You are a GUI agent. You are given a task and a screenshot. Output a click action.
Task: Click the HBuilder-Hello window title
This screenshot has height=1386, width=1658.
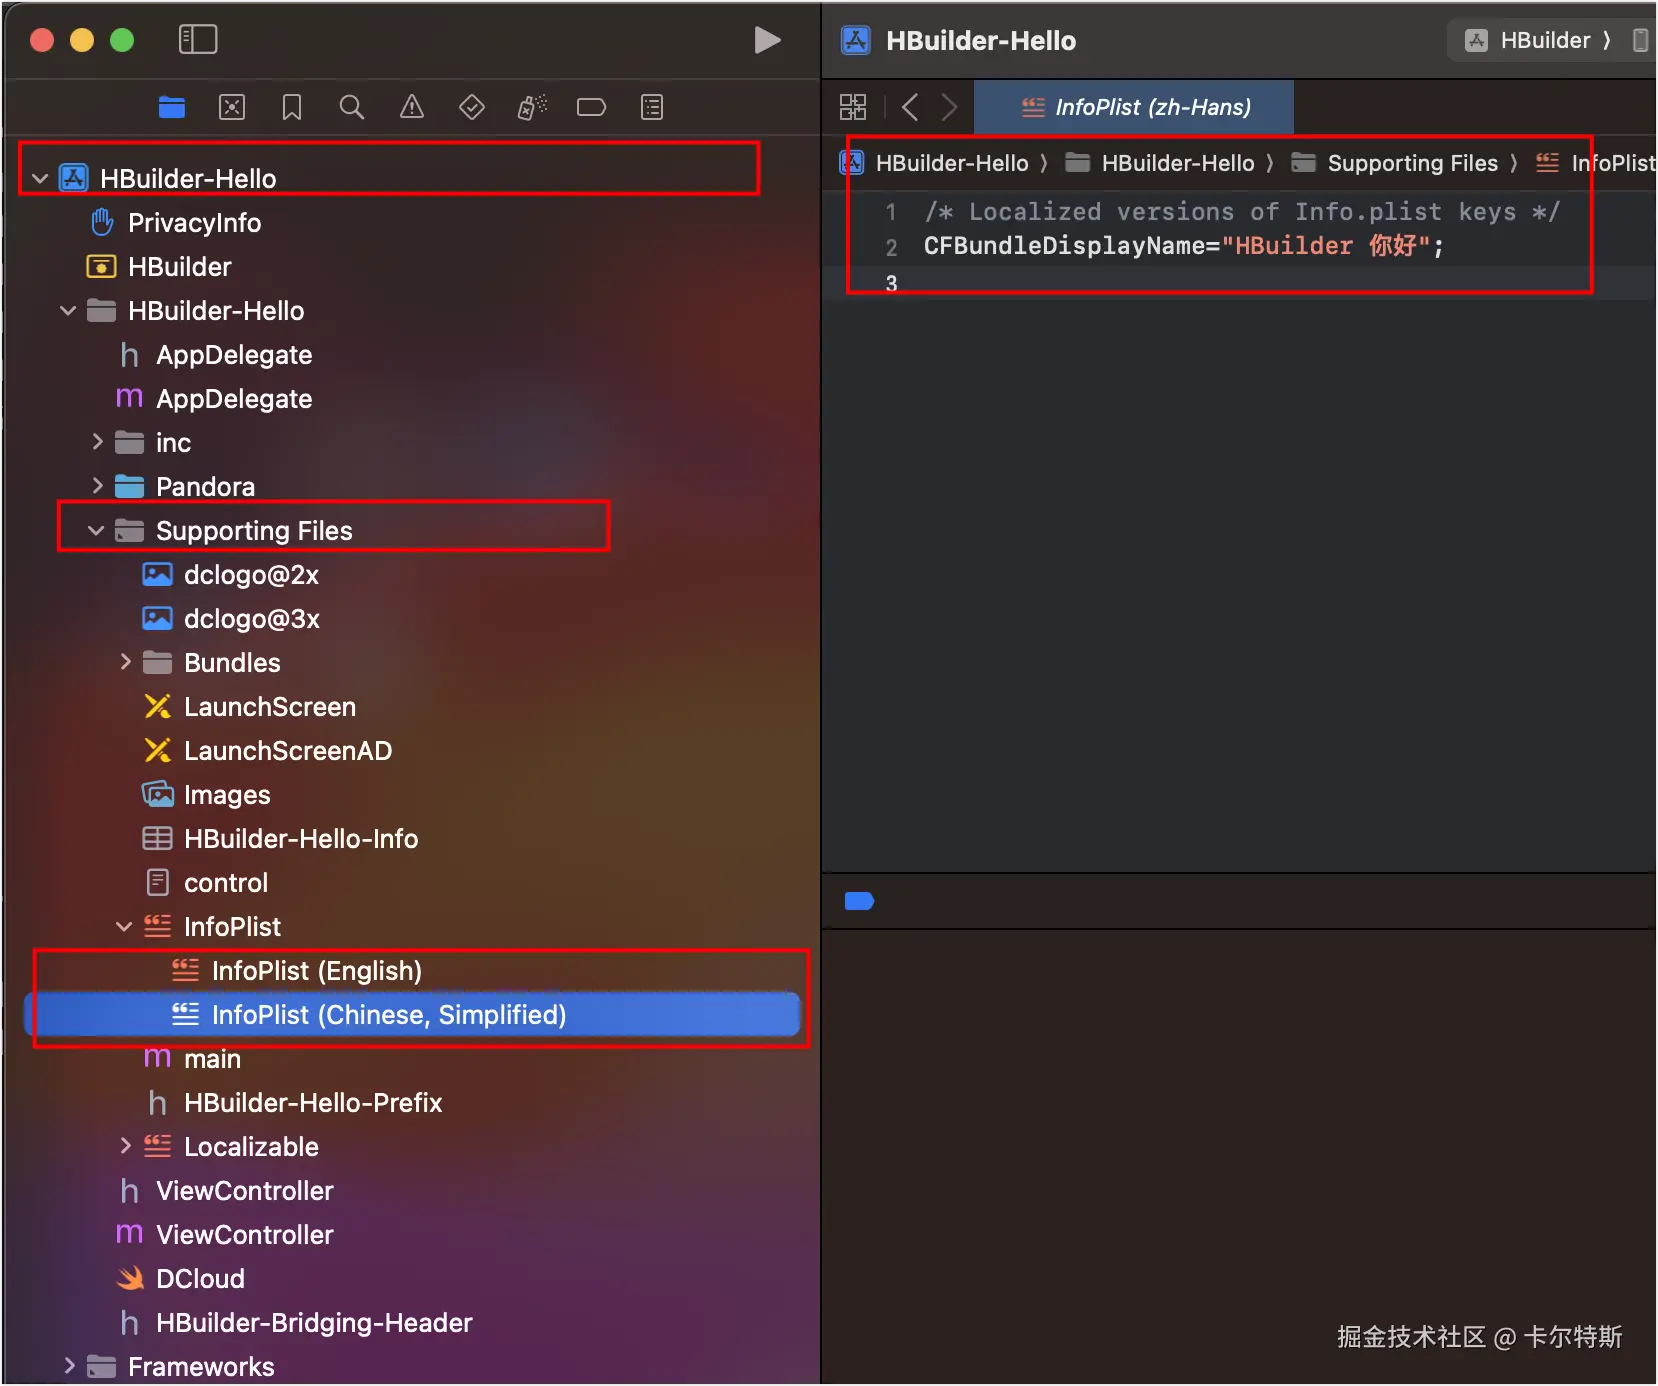981,40
